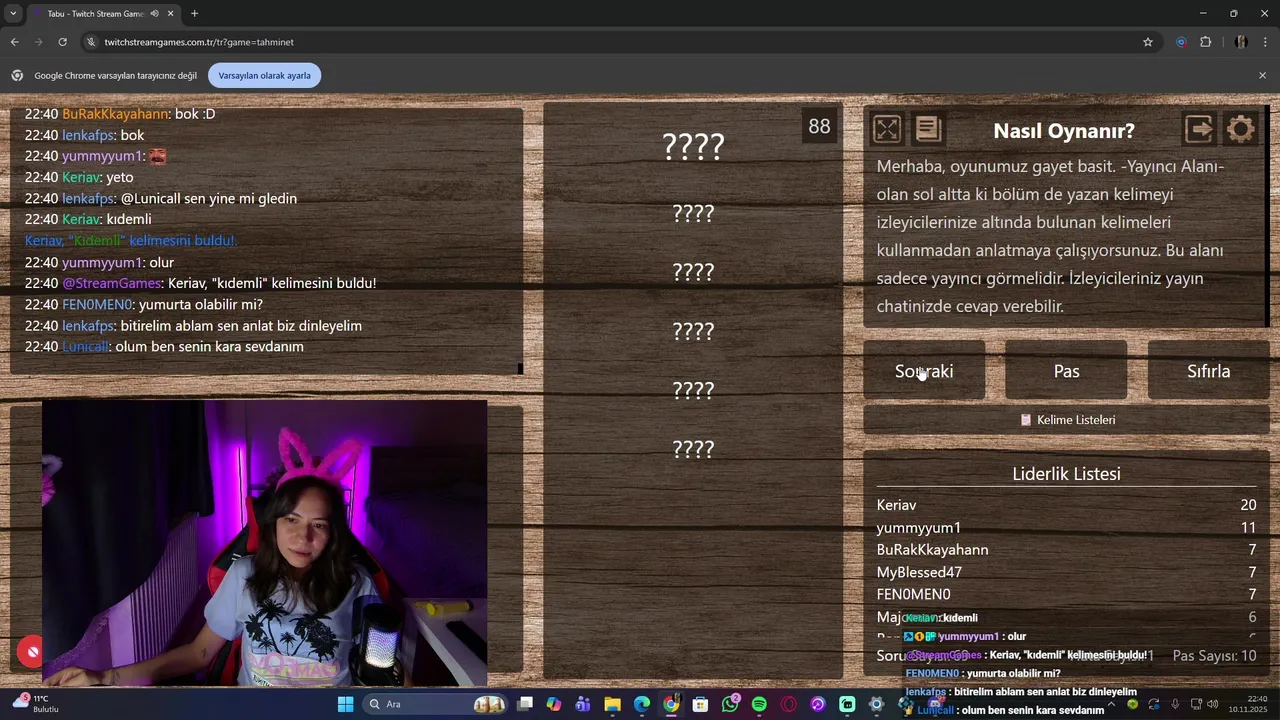This screenshot has height=720, width=1280.
Task: Click the Sonraki button
Action: [924, 371]
